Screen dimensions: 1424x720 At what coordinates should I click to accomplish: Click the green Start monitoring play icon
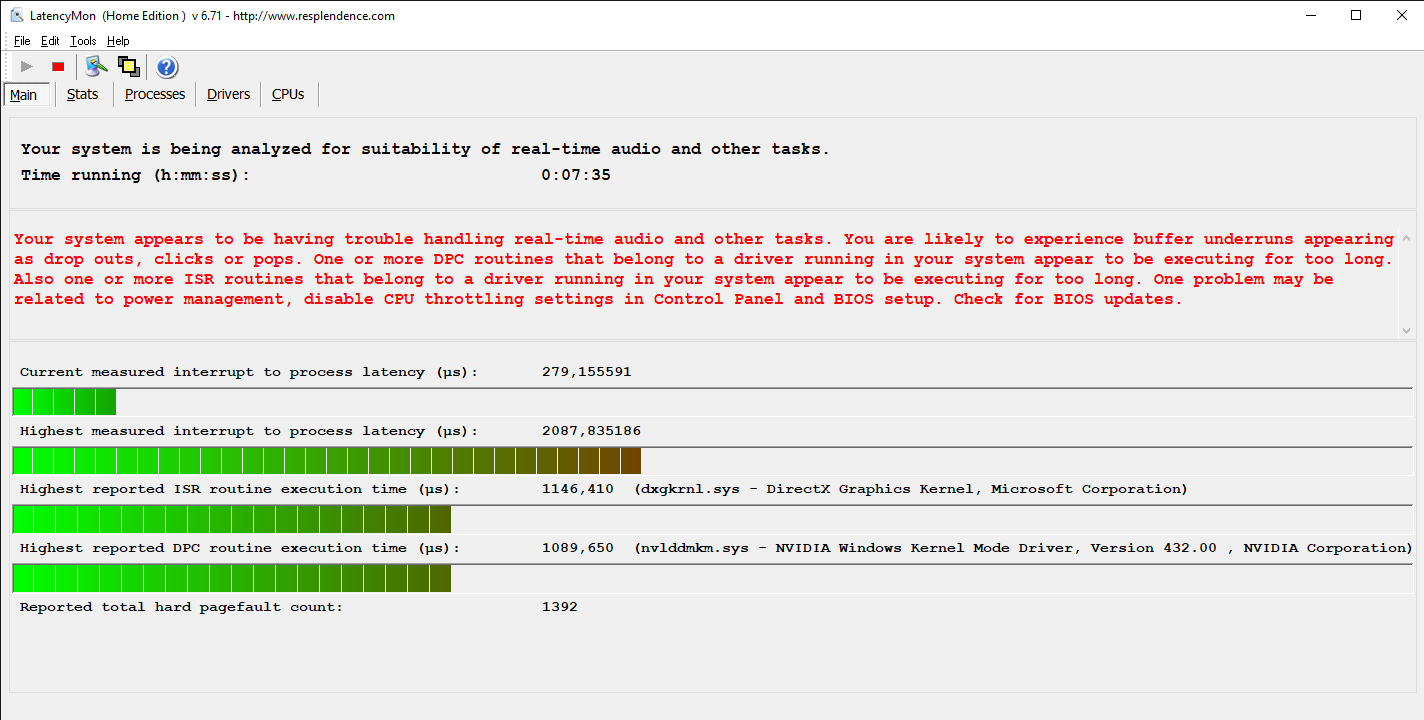[x=27, y=67]
